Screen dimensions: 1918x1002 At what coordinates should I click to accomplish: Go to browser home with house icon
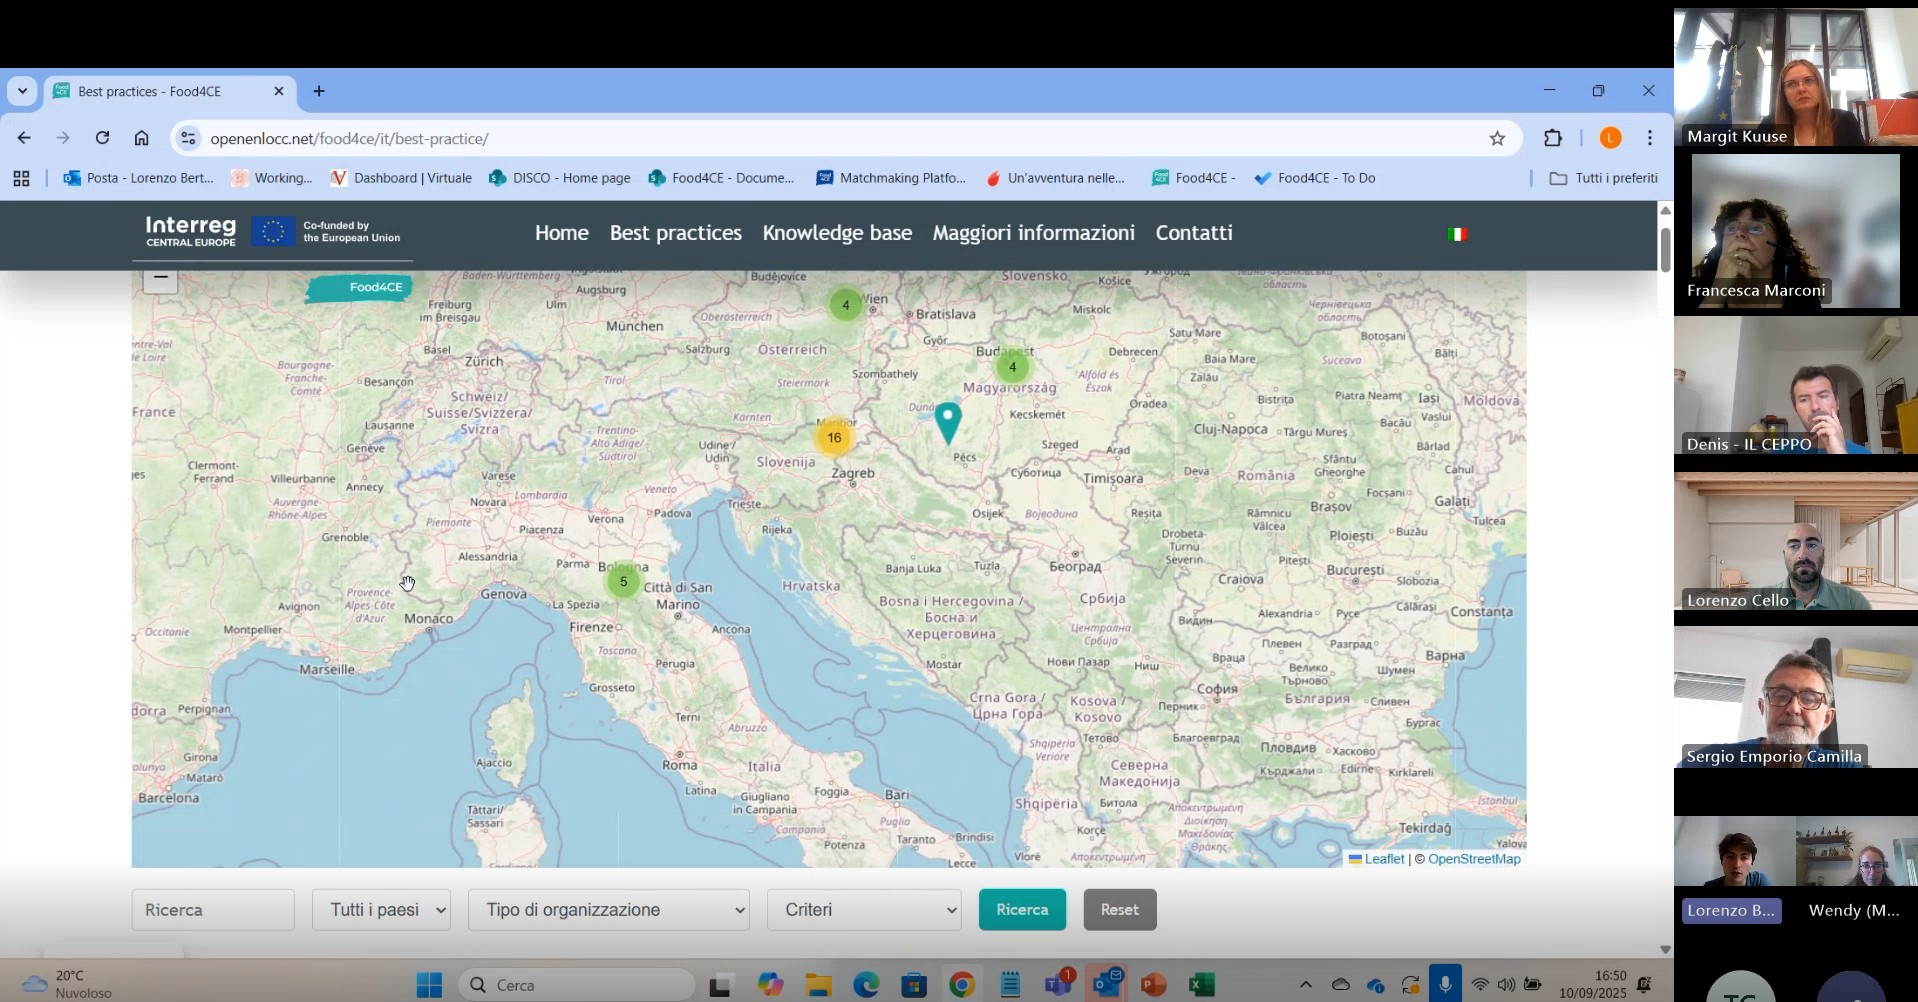pyautogui.click(x=142, y=138)
